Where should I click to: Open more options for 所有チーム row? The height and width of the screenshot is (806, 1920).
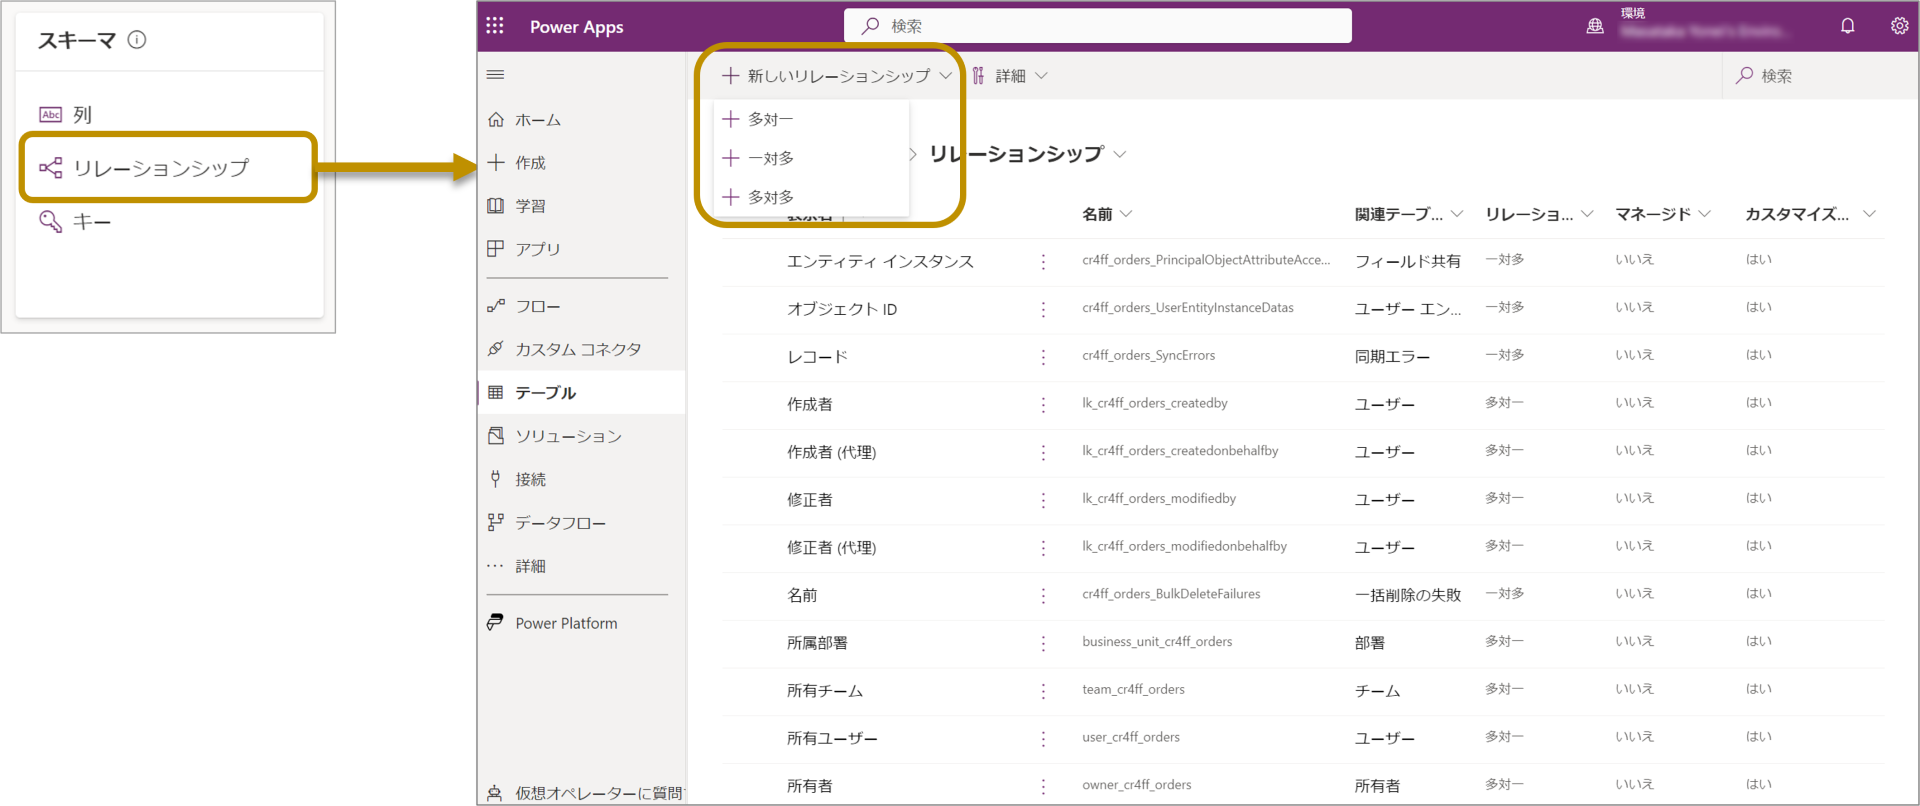tap(1043, 691)
